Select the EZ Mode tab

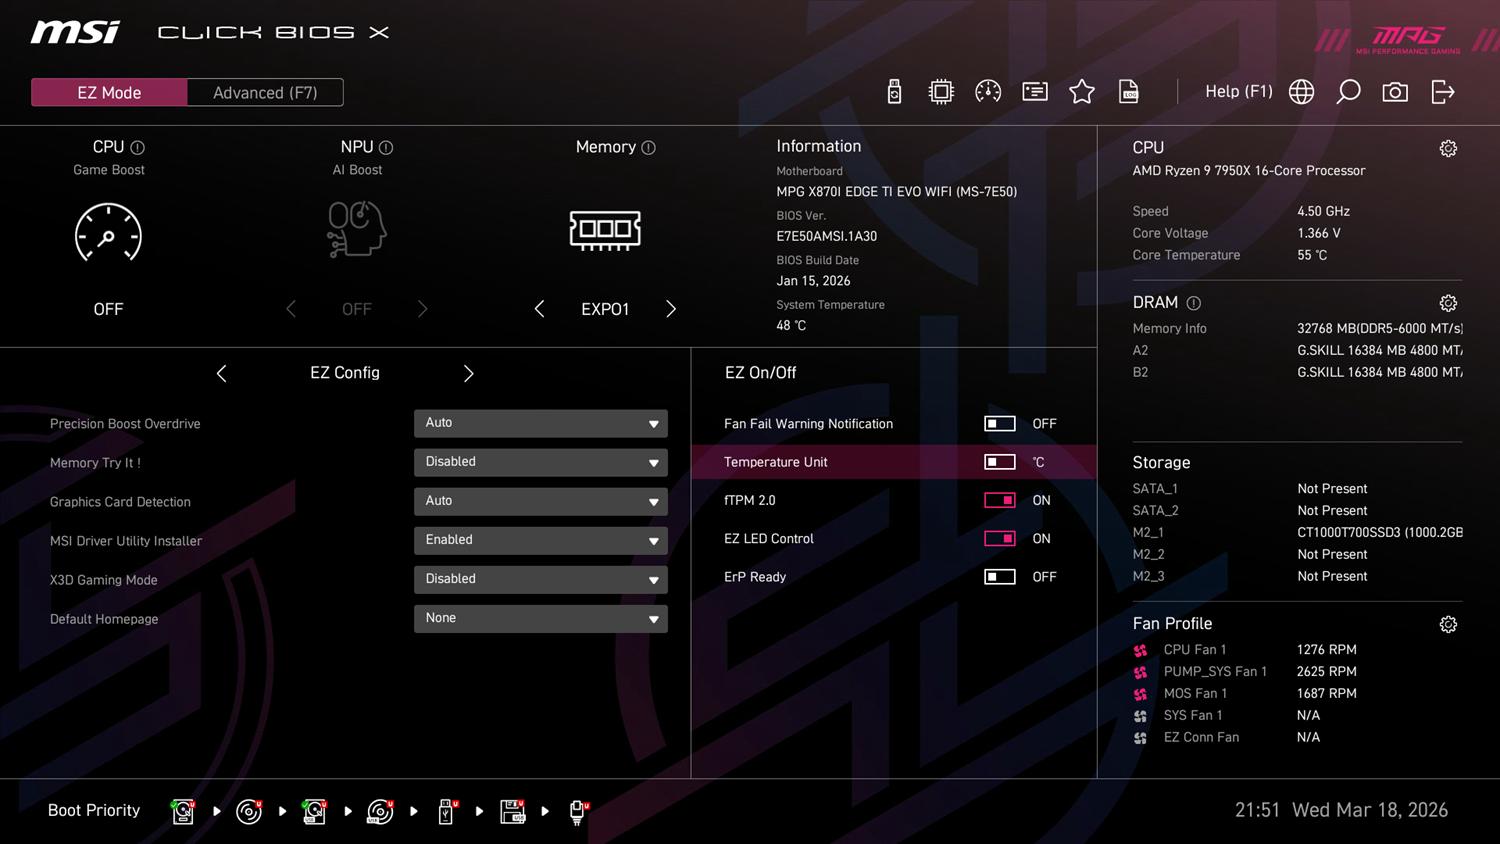click(x=109, y=93)
